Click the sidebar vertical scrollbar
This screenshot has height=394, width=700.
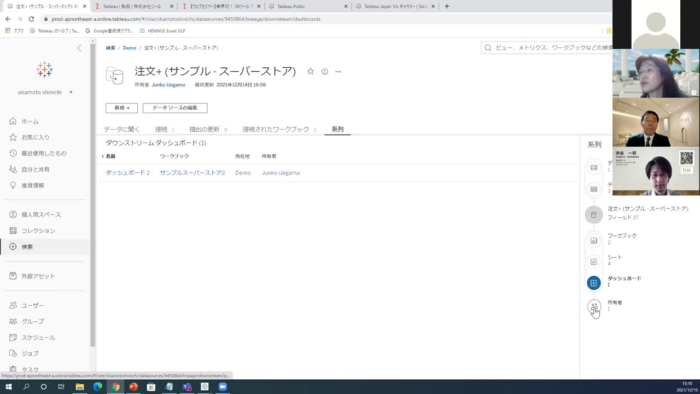click(93, 194)
